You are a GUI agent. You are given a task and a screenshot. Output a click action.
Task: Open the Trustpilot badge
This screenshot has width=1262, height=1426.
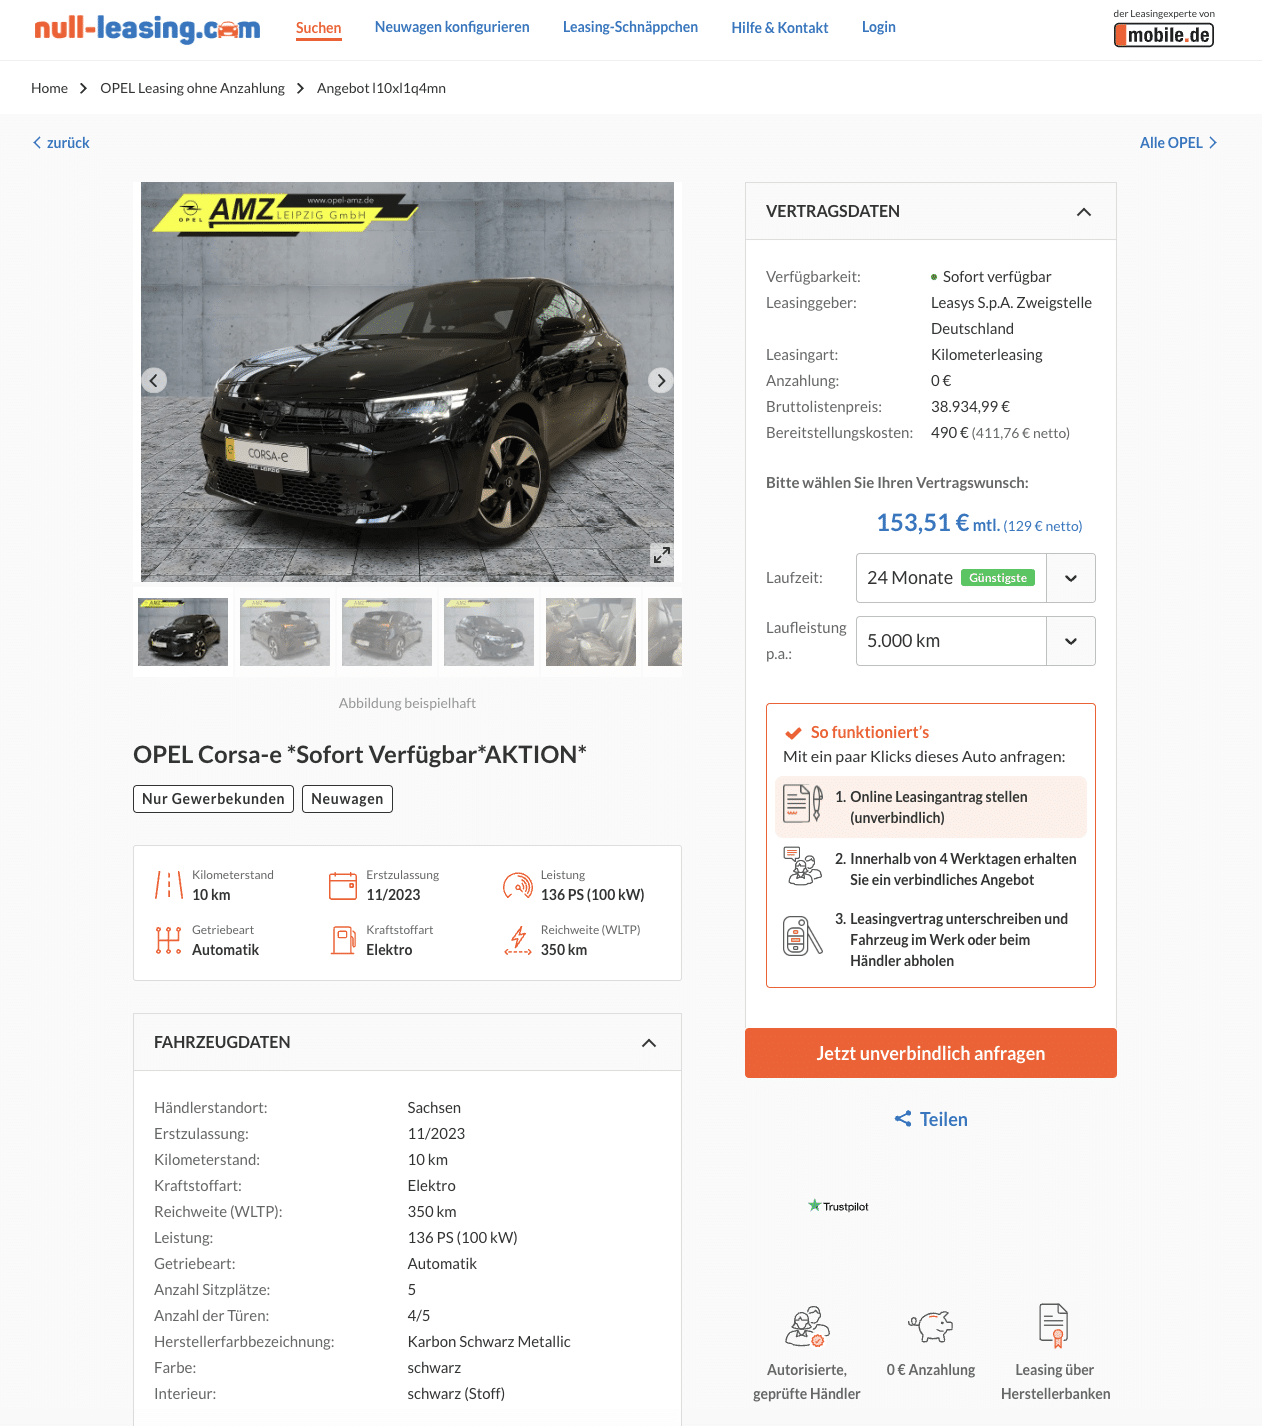(x=838, y=1206)
